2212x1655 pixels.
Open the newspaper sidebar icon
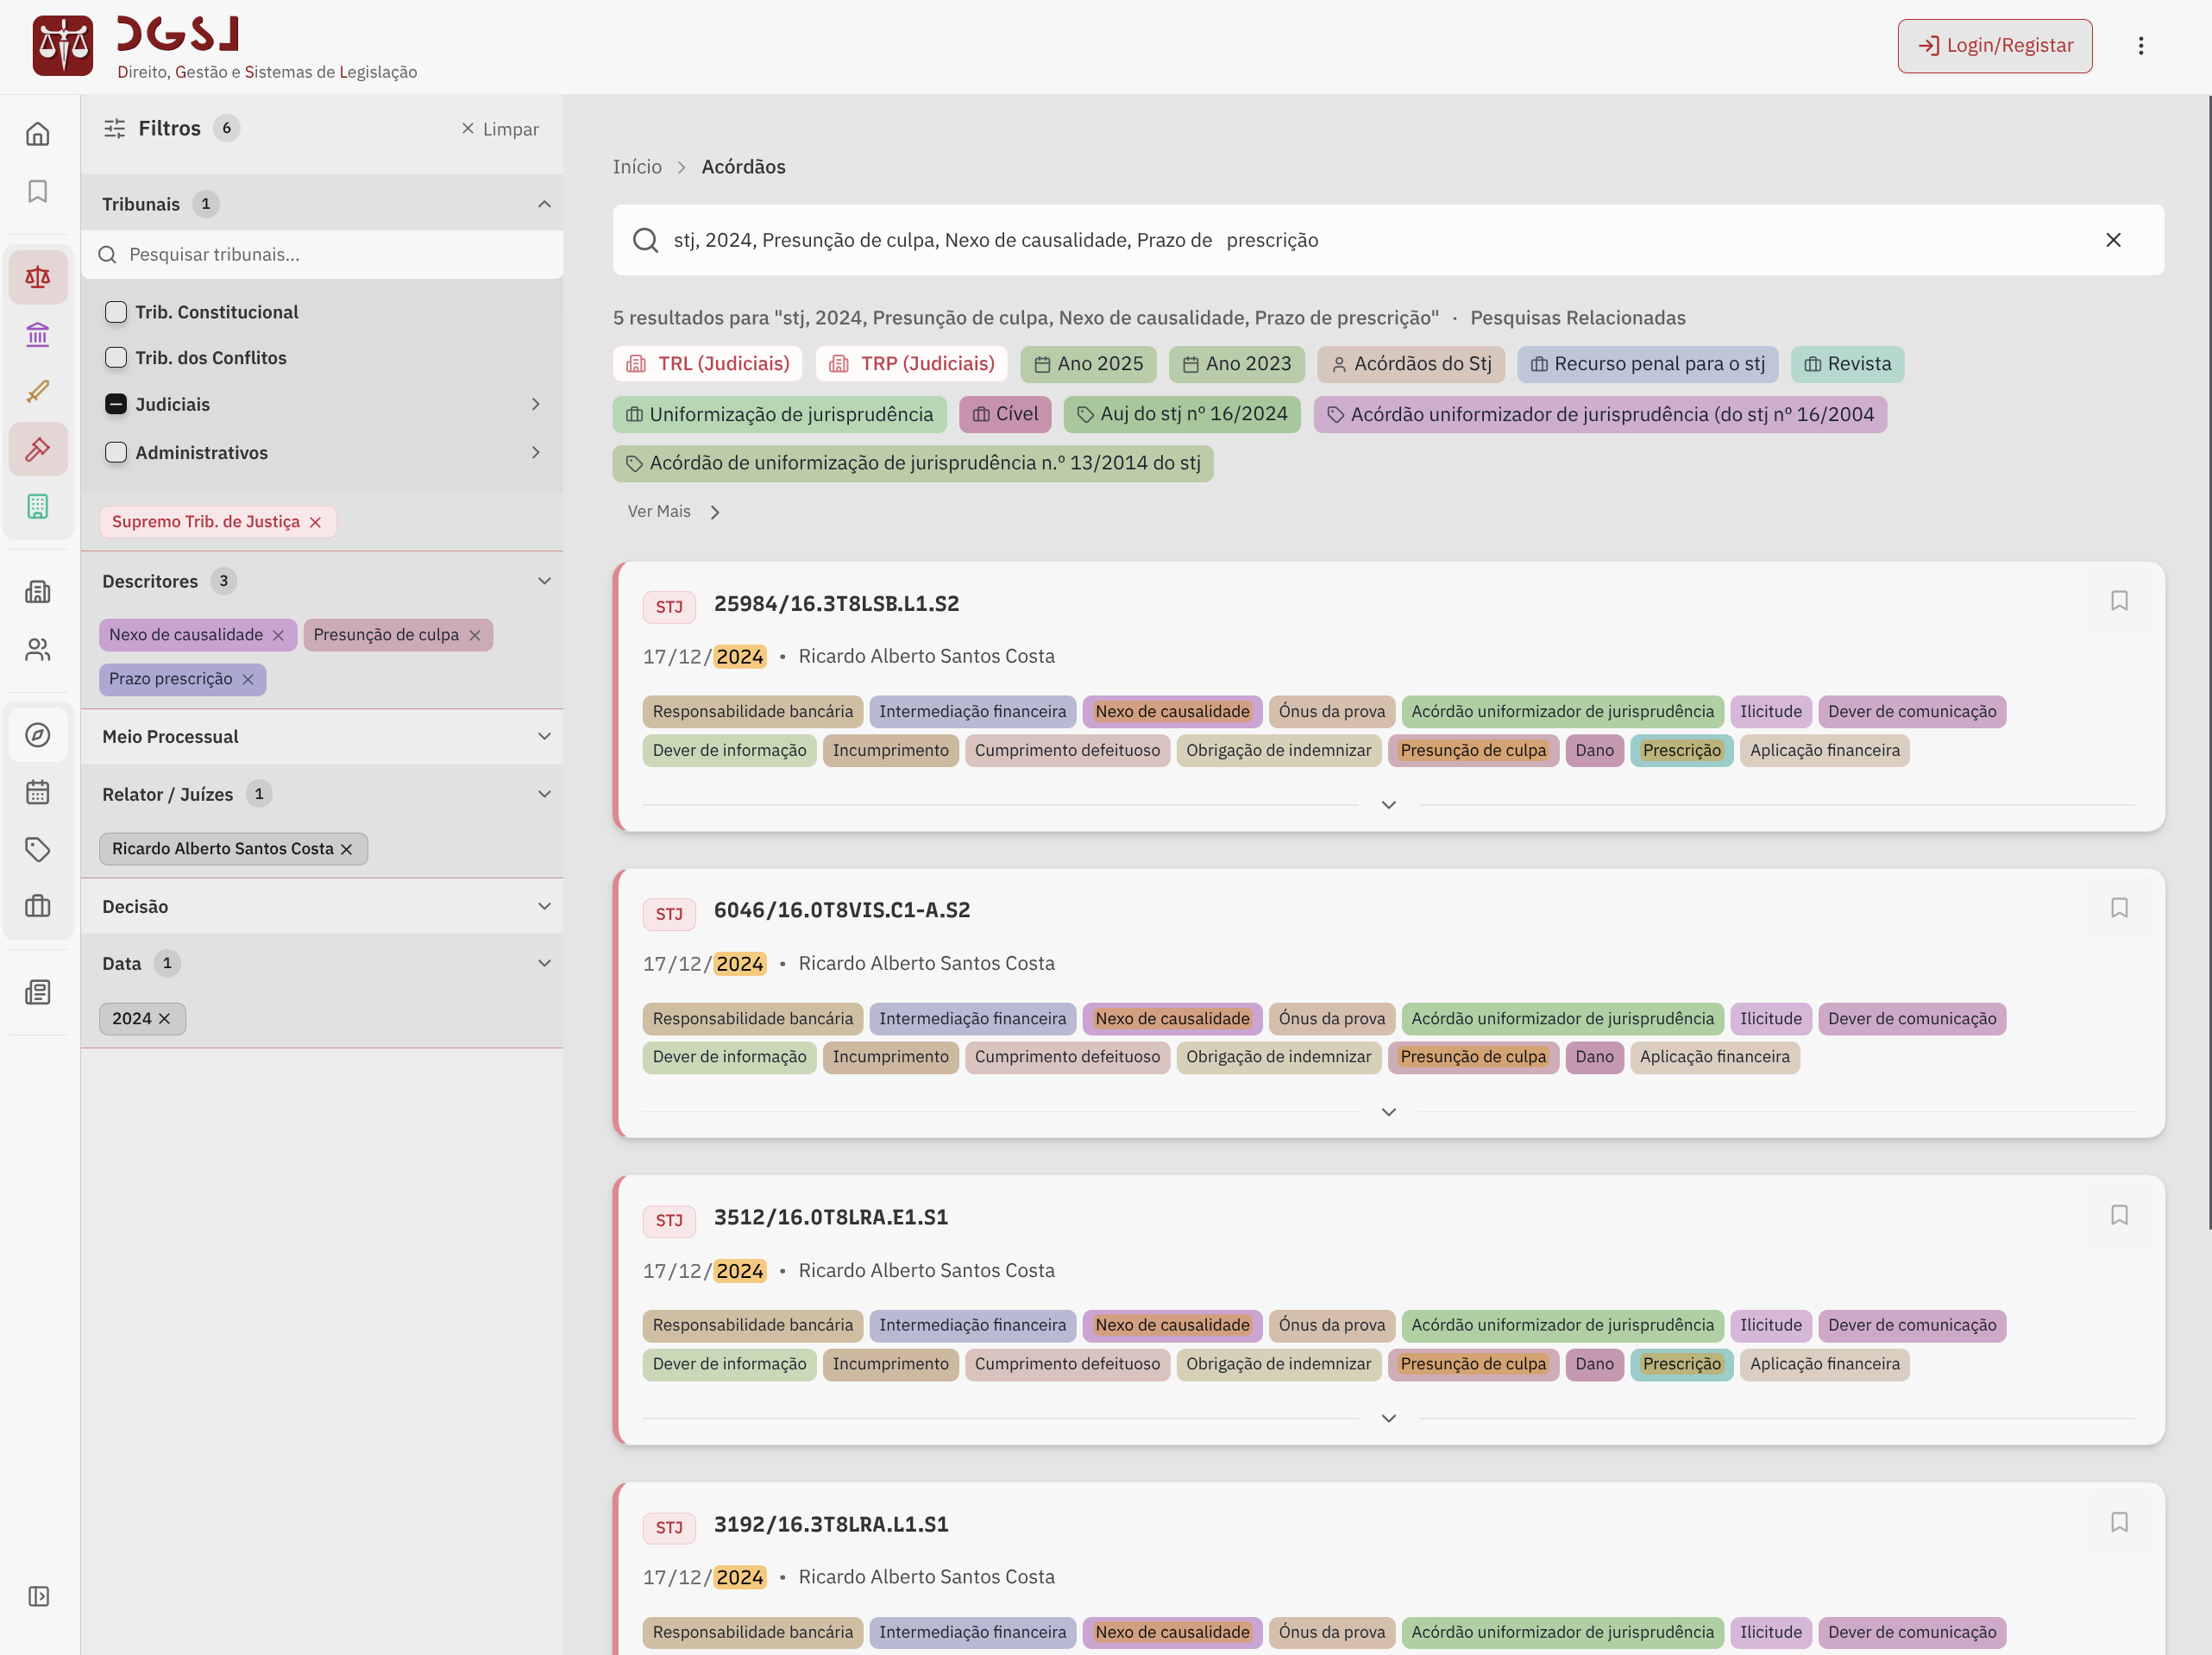[38, 992]
